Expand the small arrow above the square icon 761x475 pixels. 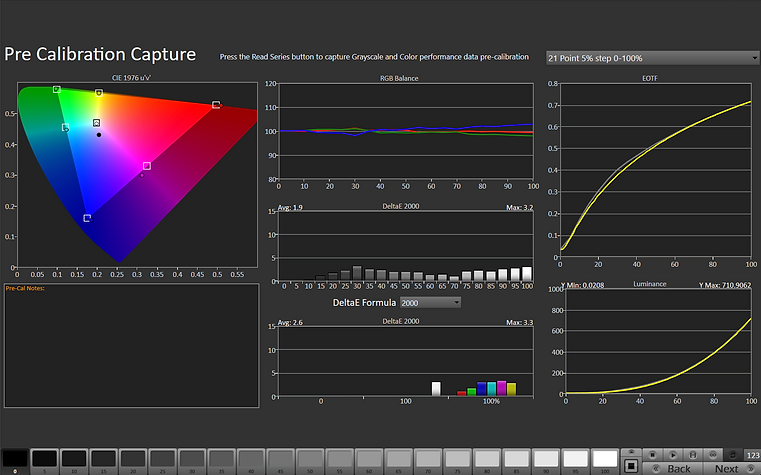tap(631, 452)
